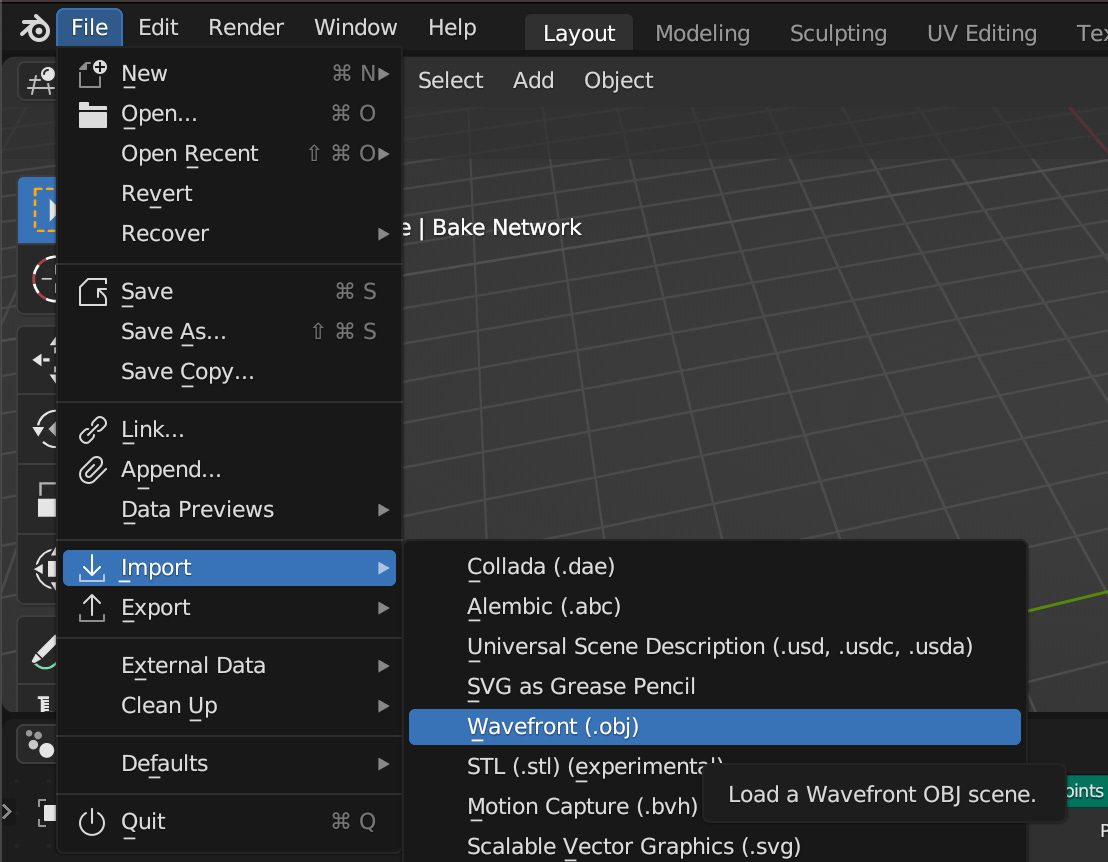
Task: Open the Help menu
Action: pos(452,28)
